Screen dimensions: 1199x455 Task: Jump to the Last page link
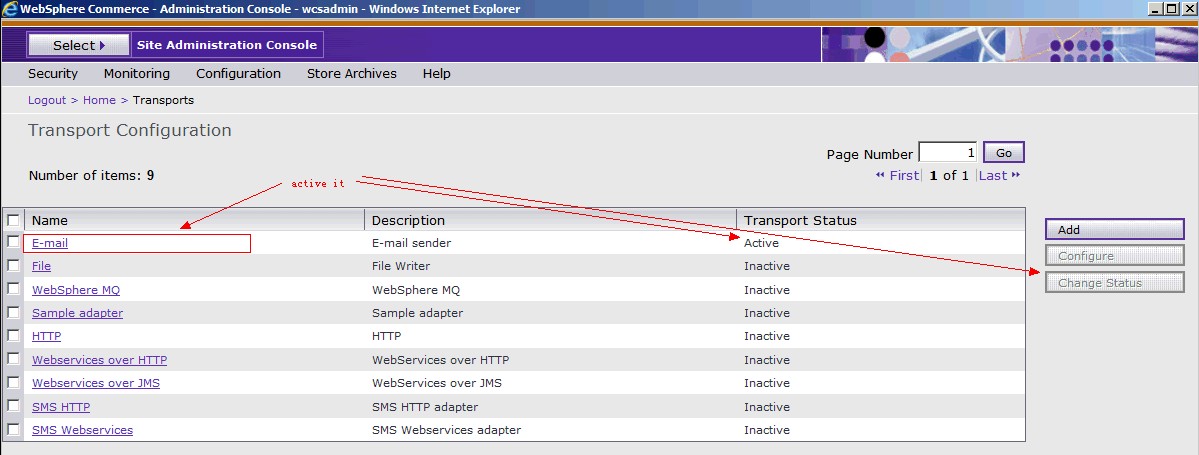pyautogui.click(x=999, y=175)
